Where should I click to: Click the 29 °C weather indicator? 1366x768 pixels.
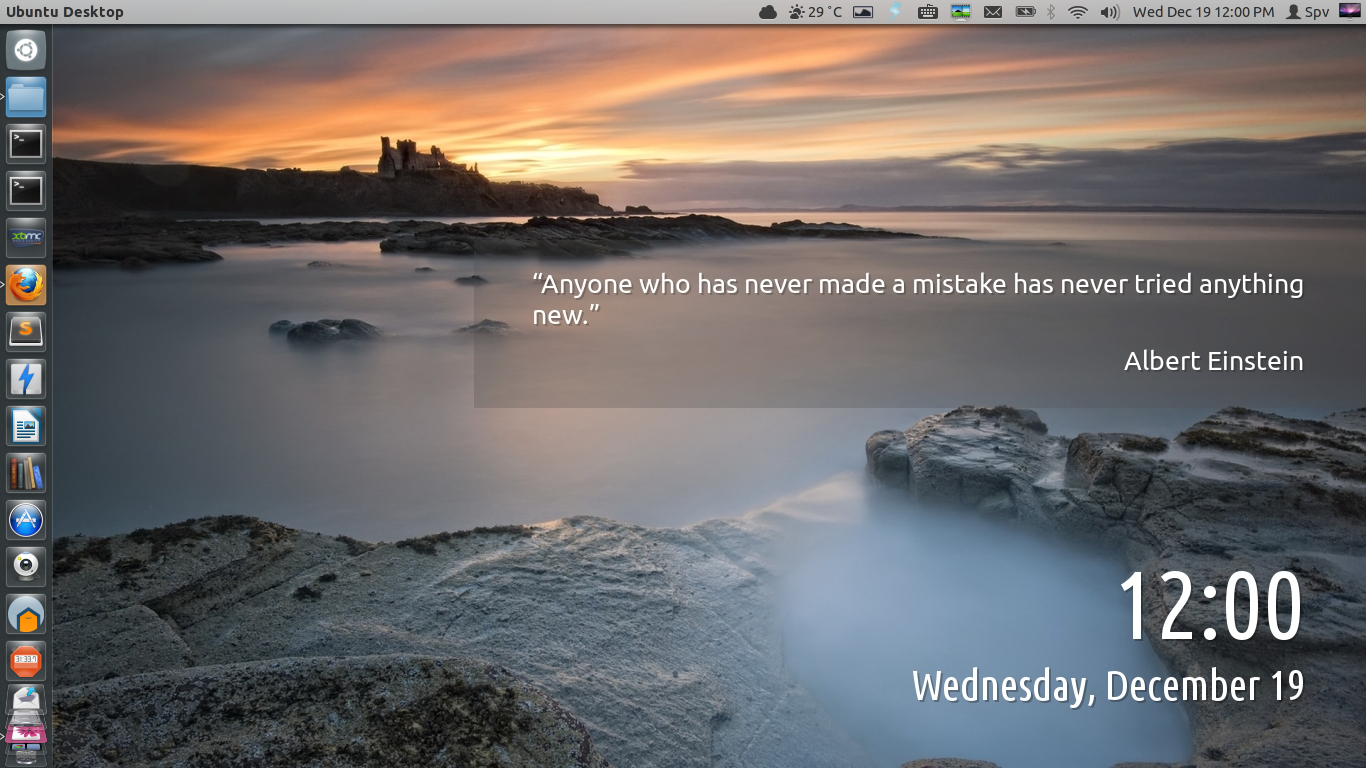point(815,12)
